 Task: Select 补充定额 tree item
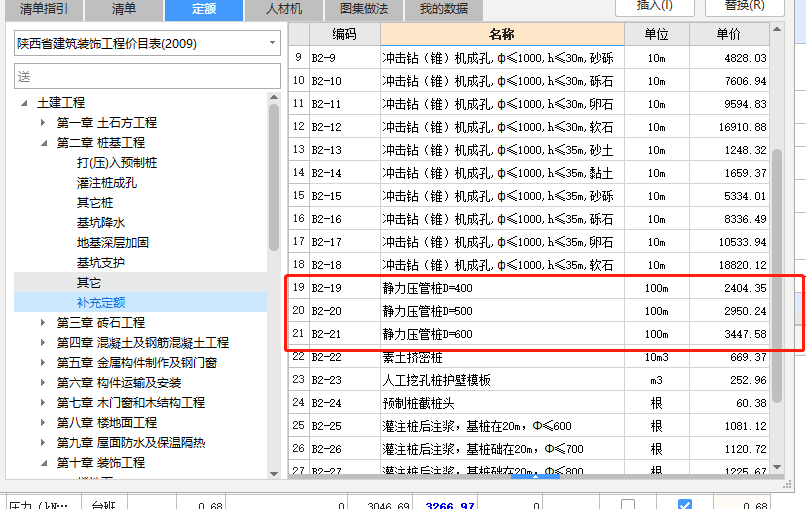101,303
